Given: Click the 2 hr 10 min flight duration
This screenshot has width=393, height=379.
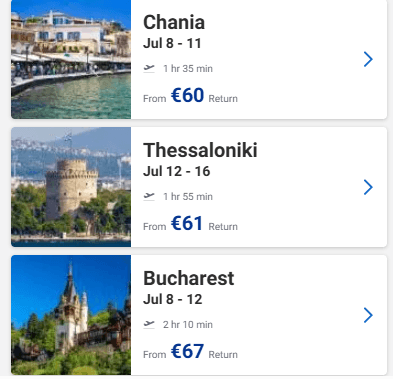Looking at the screenshot, I should point(188,325).
